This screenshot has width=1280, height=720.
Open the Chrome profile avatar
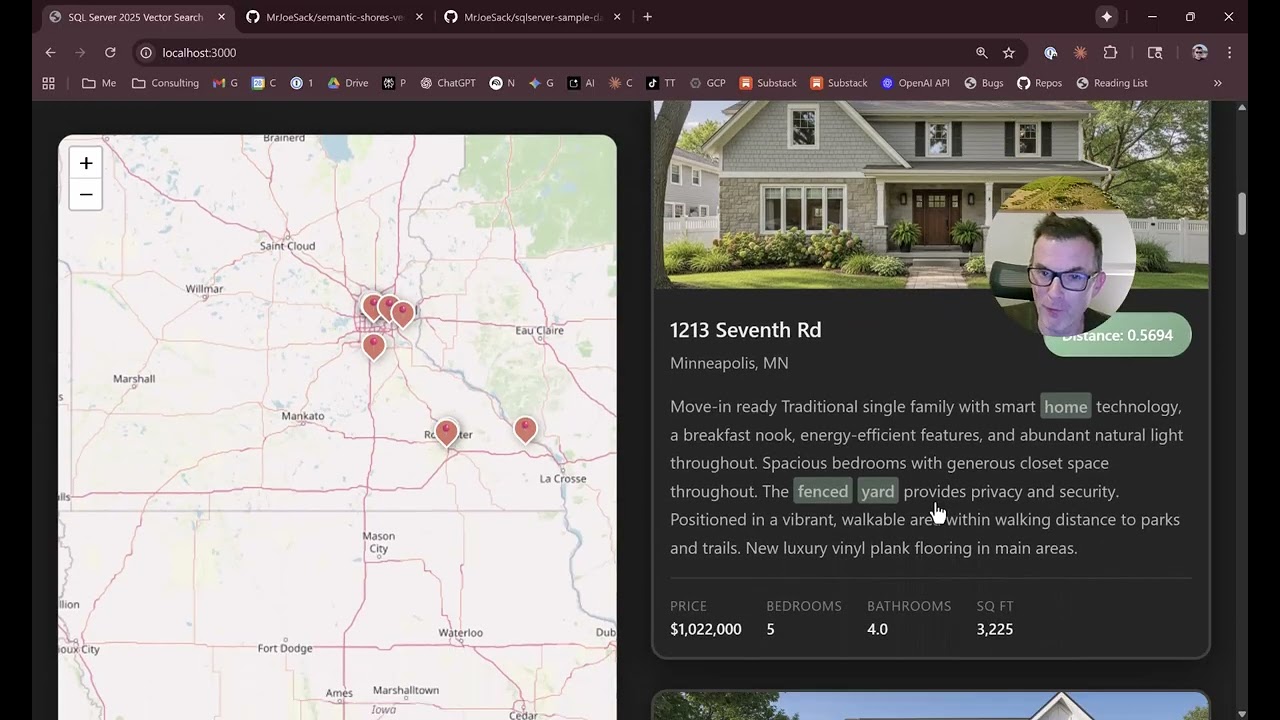(1200, 52)
